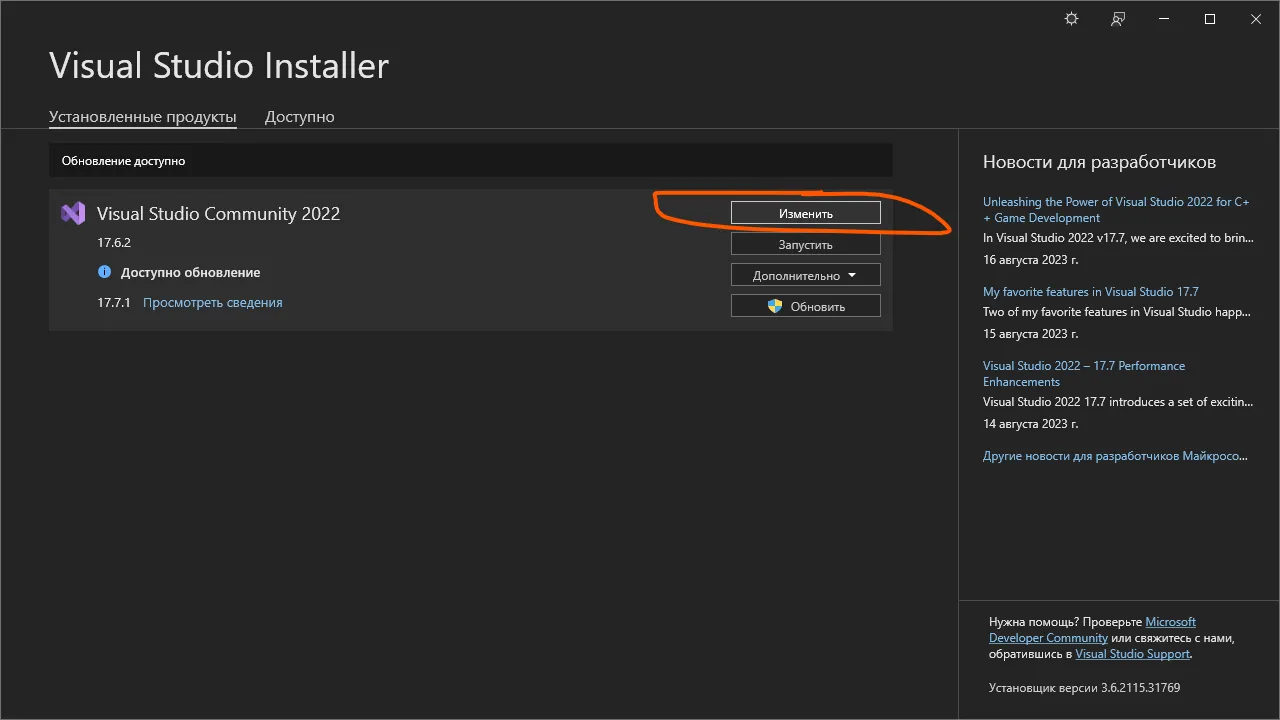The width and height of the screenshot is (1280, 720).
Task: Click the 15 августа 2023 г. date
Action: click(x=1030, y=333)
